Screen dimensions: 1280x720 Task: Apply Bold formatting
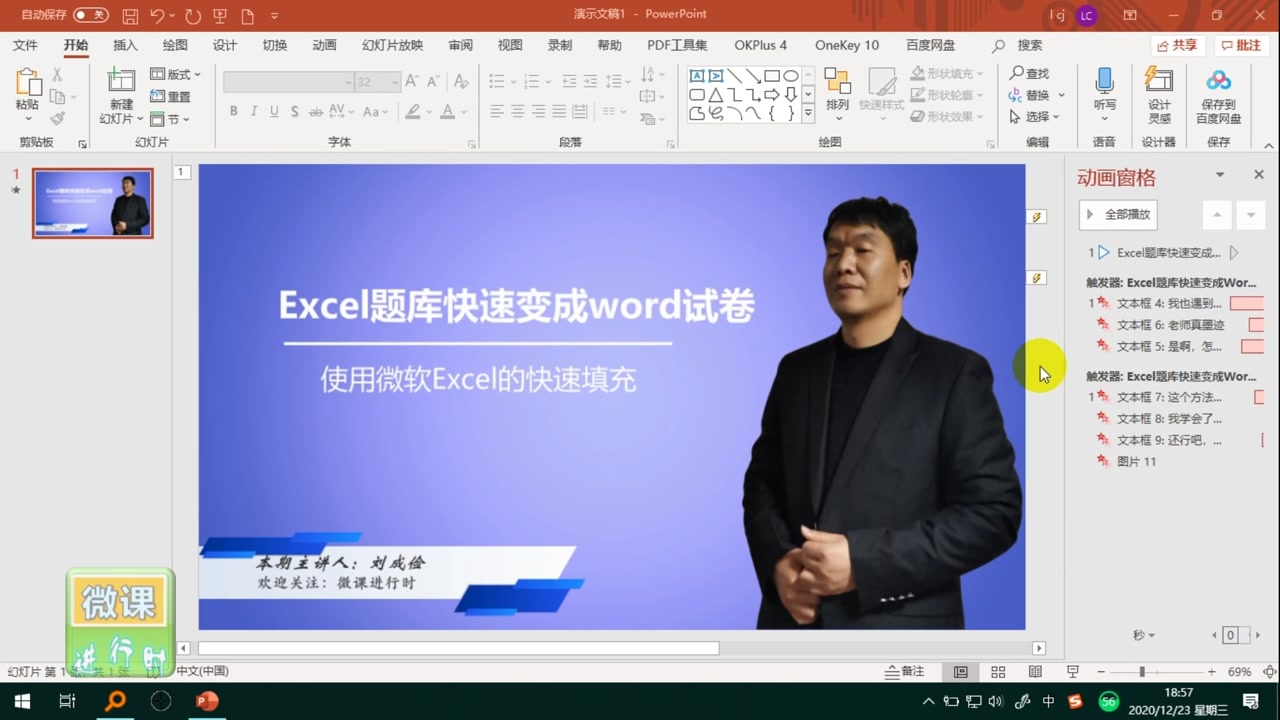tap(233, 111)
